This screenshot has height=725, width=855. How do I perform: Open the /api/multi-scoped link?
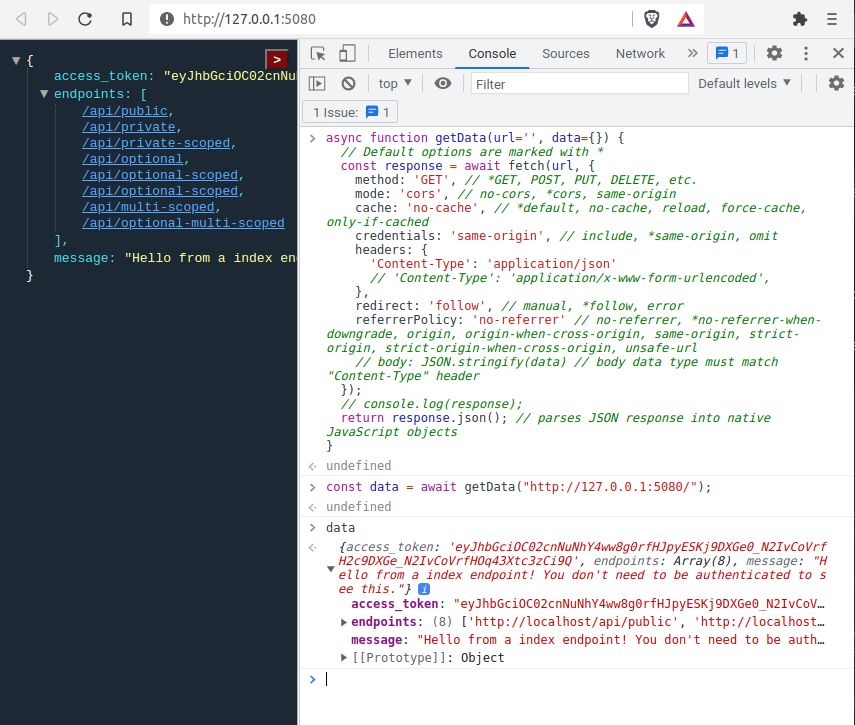click(x=148, y=207)
